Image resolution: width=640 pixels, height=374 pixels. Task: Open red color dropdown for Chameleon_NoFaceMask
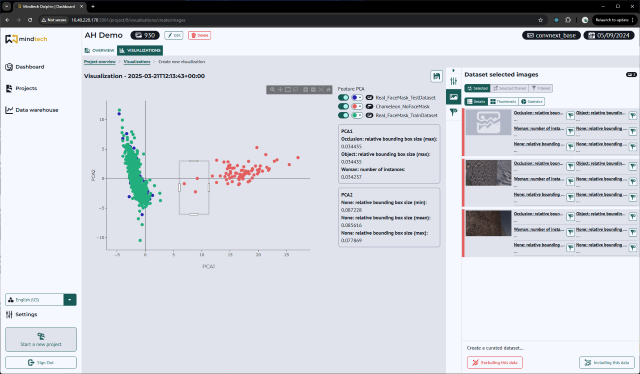click(x=357, y=107)
